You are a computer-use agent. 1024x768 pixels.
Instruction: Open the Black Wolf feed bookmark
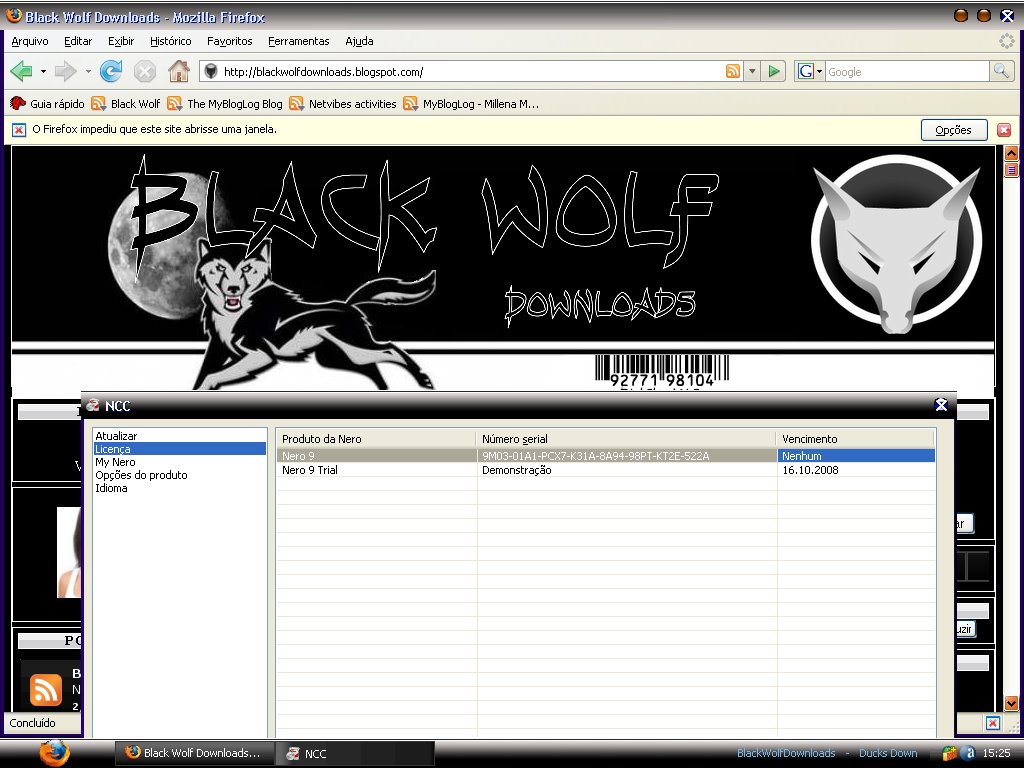pyautogui.click(x=125, y=104)
